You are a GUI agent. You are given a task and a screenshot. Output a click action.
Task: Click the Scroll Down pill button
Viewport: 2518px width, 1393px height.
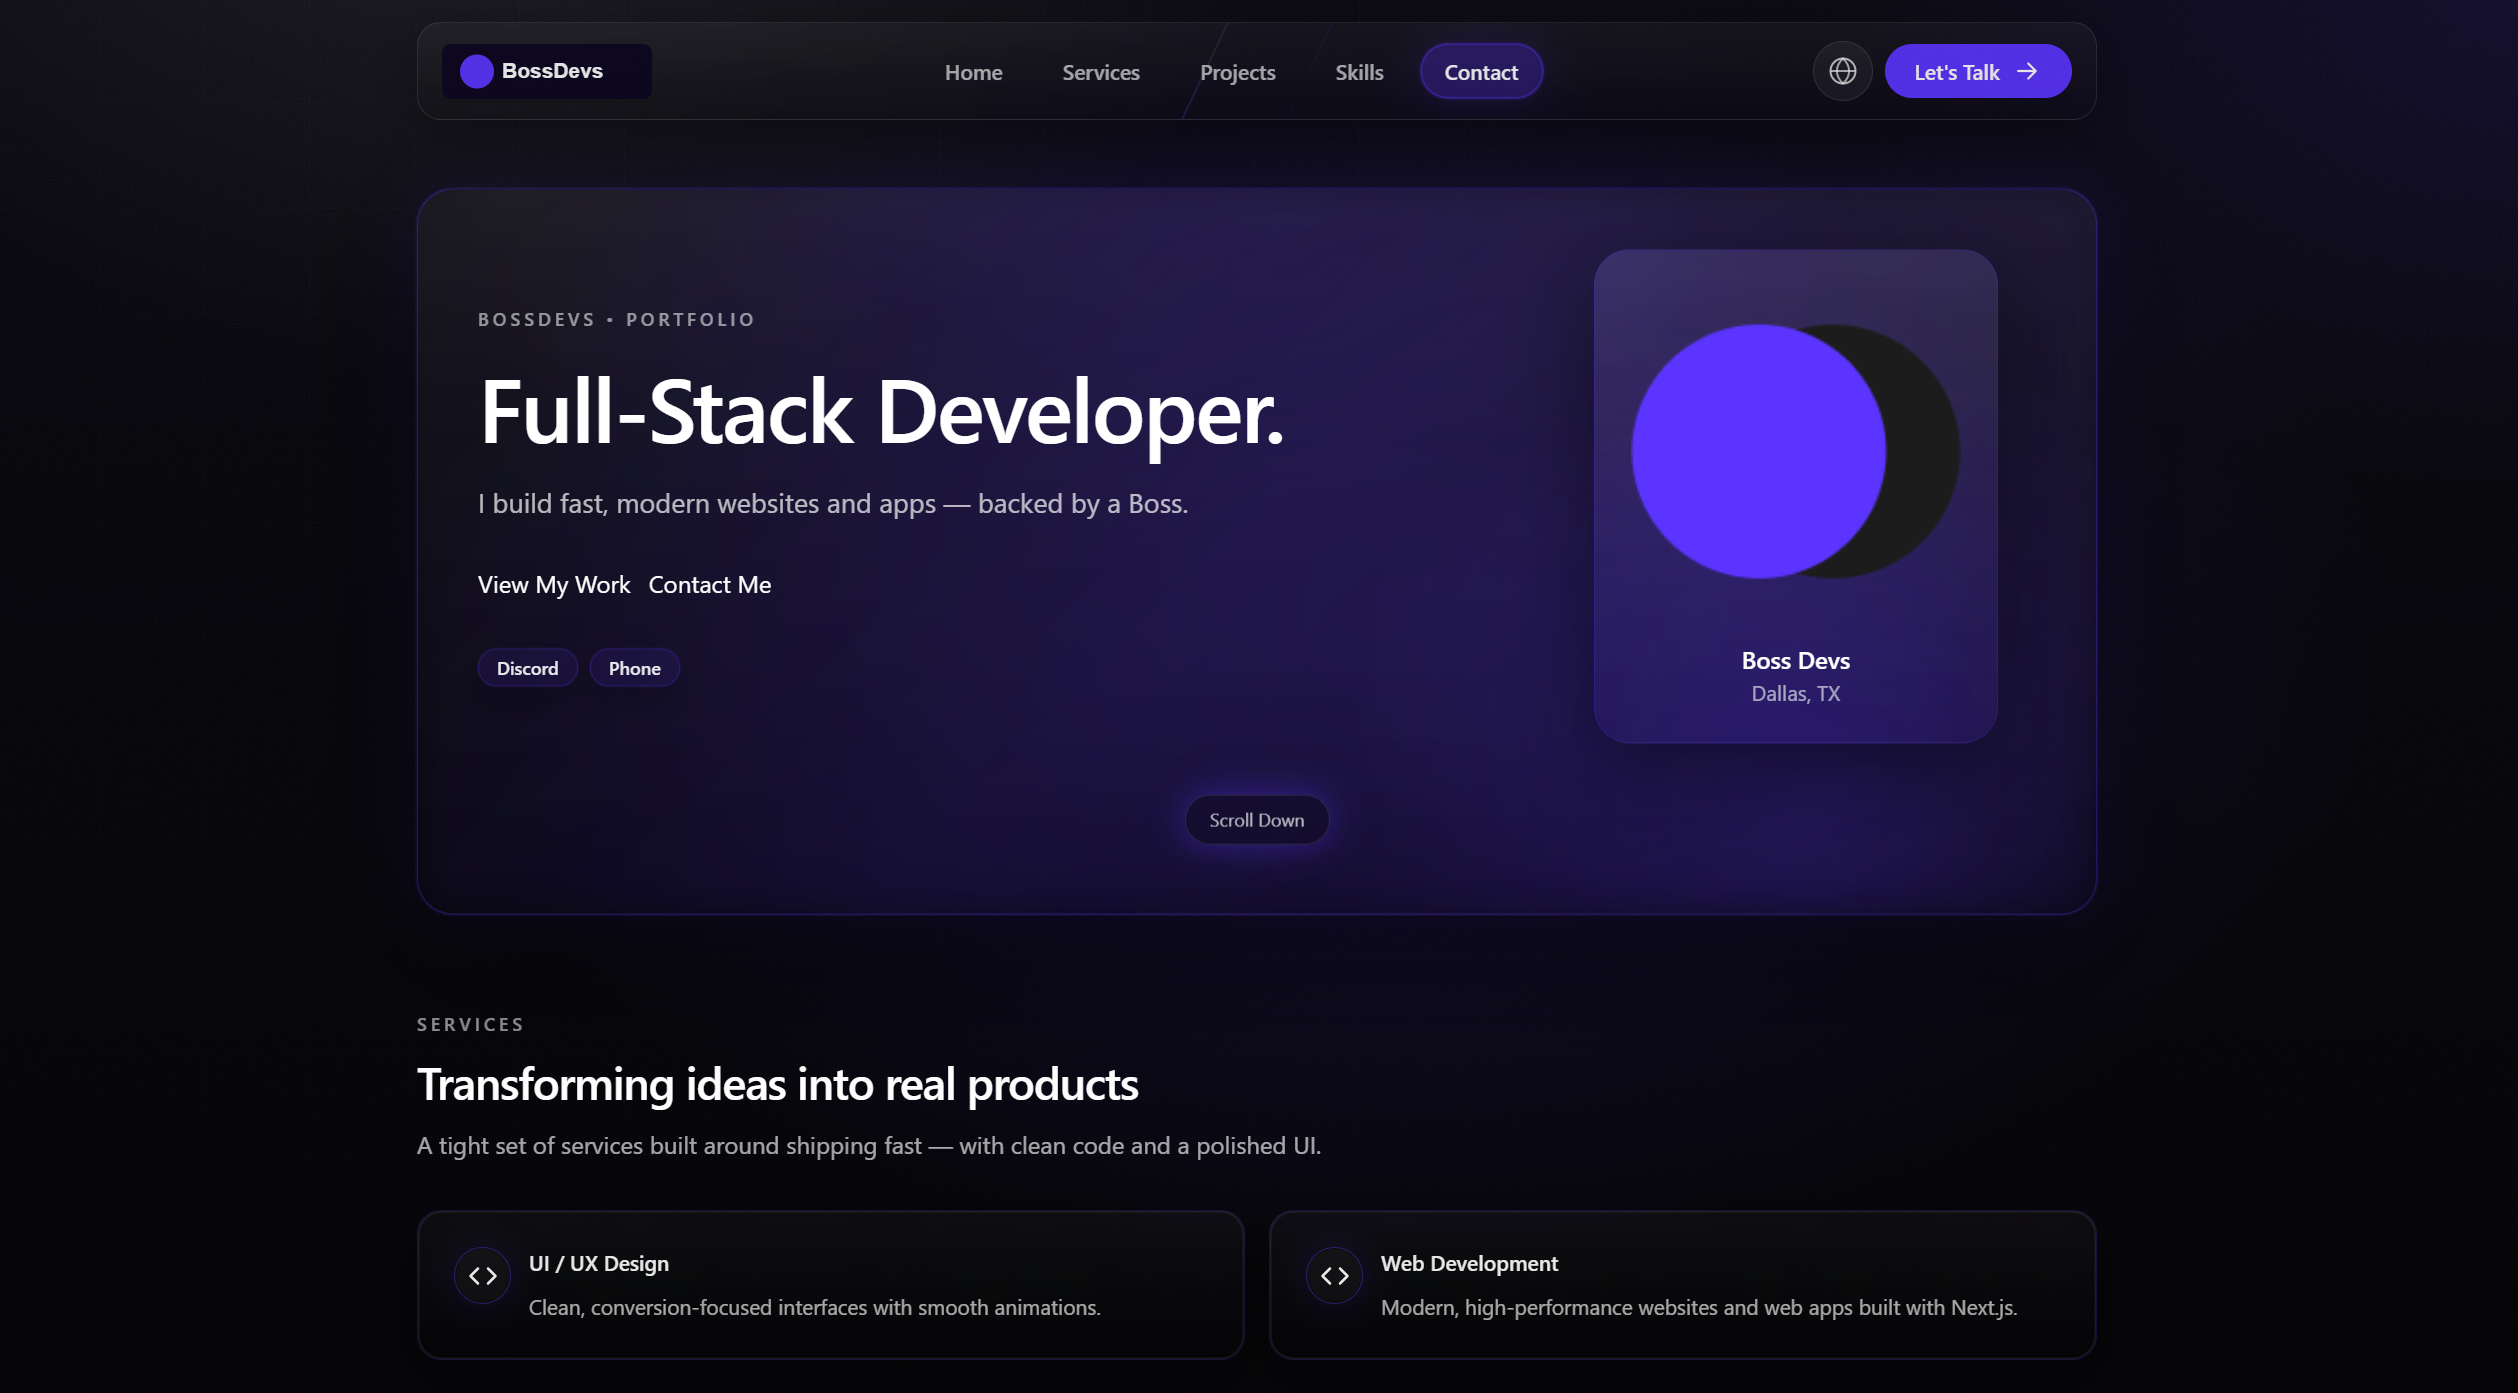[x=1256, y=819]
